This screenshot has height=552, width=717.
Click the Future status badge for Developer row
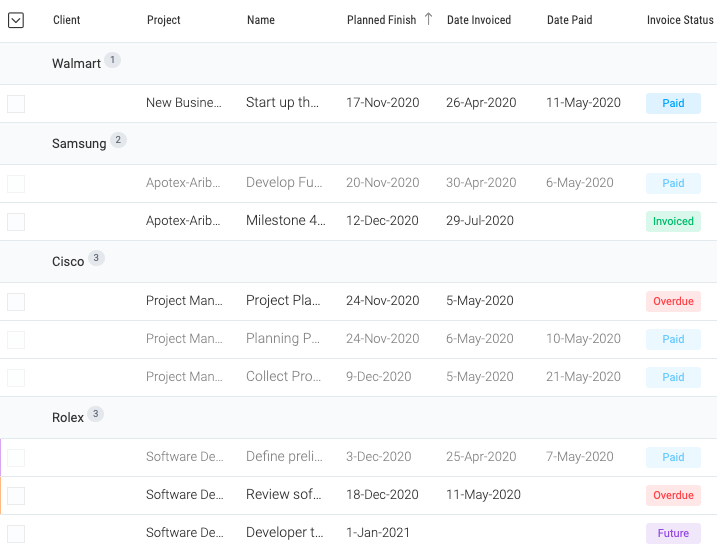click(x=673, y=533)
